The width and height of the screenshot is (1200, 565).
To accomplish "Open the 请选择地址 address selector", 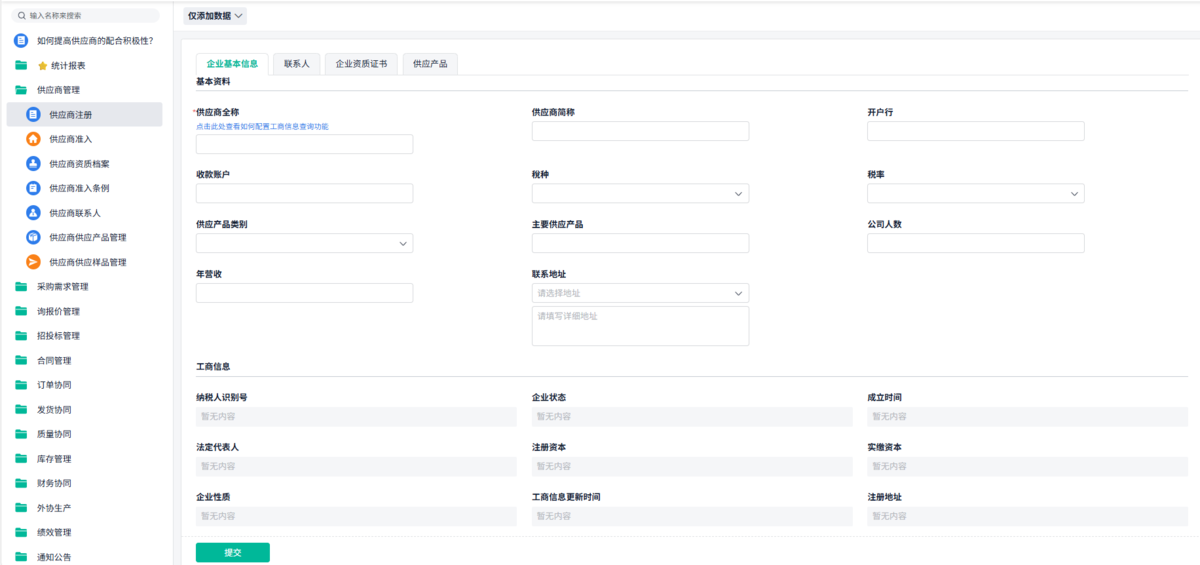I will coord(640,293).
